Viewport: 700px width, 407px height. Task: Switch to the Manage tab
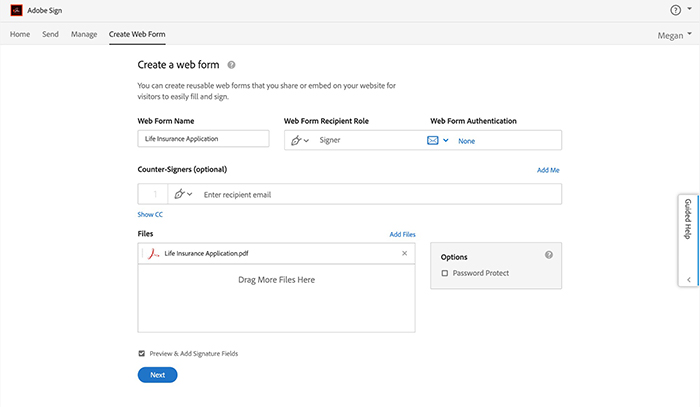click(x=84, y=34)
